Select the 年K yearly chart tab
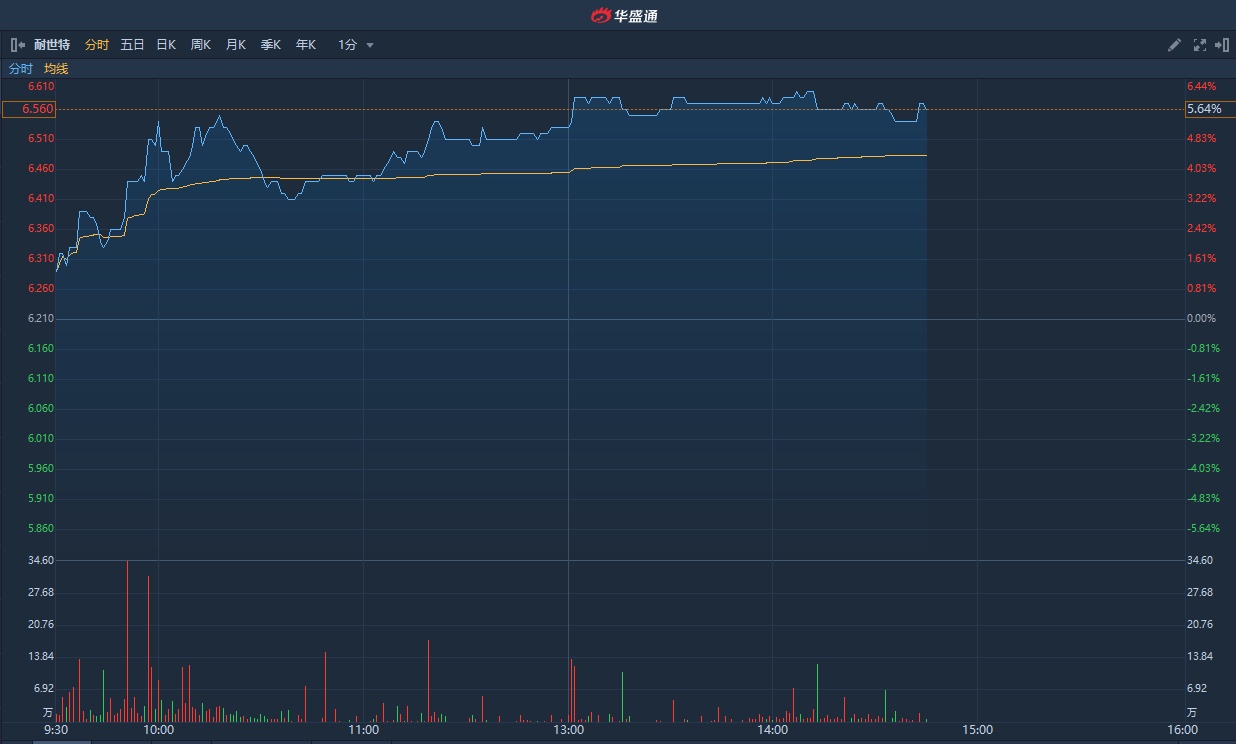 point(306,45)
